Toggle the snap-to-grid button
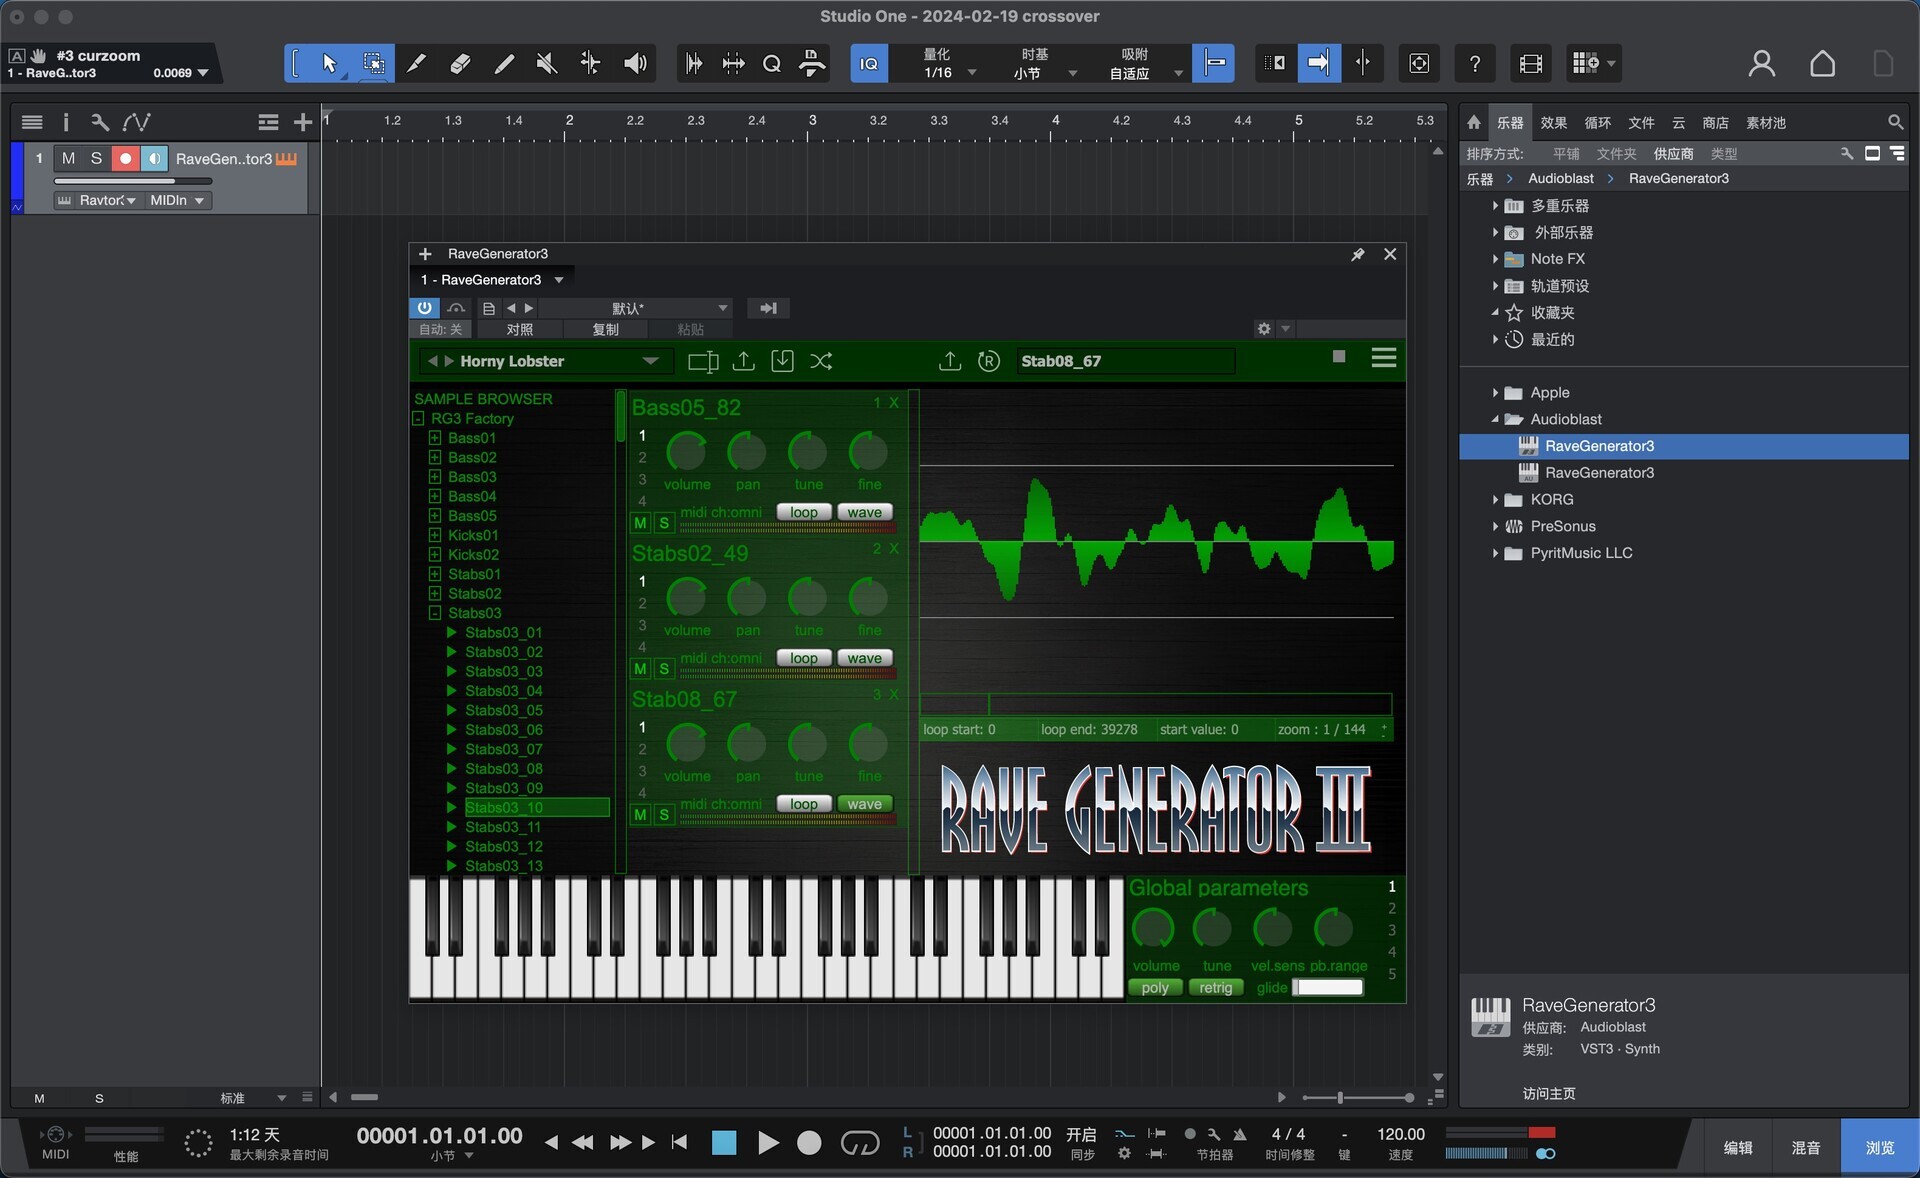1920x1178 pixels. point(1214,64)
